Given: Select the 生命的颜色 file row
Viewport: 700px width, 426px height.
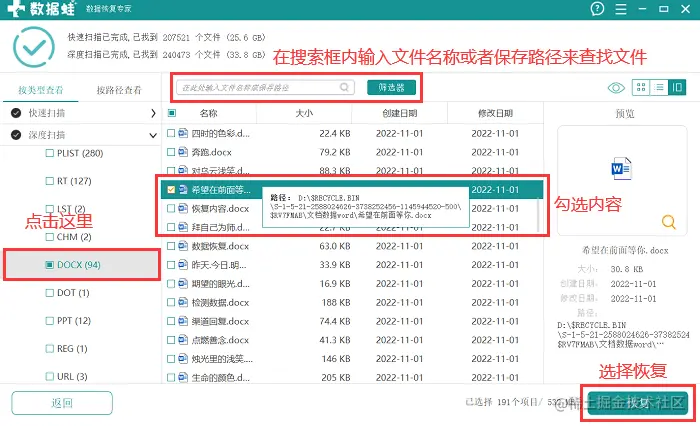Looking at the screenshot, I should (352, 377).
